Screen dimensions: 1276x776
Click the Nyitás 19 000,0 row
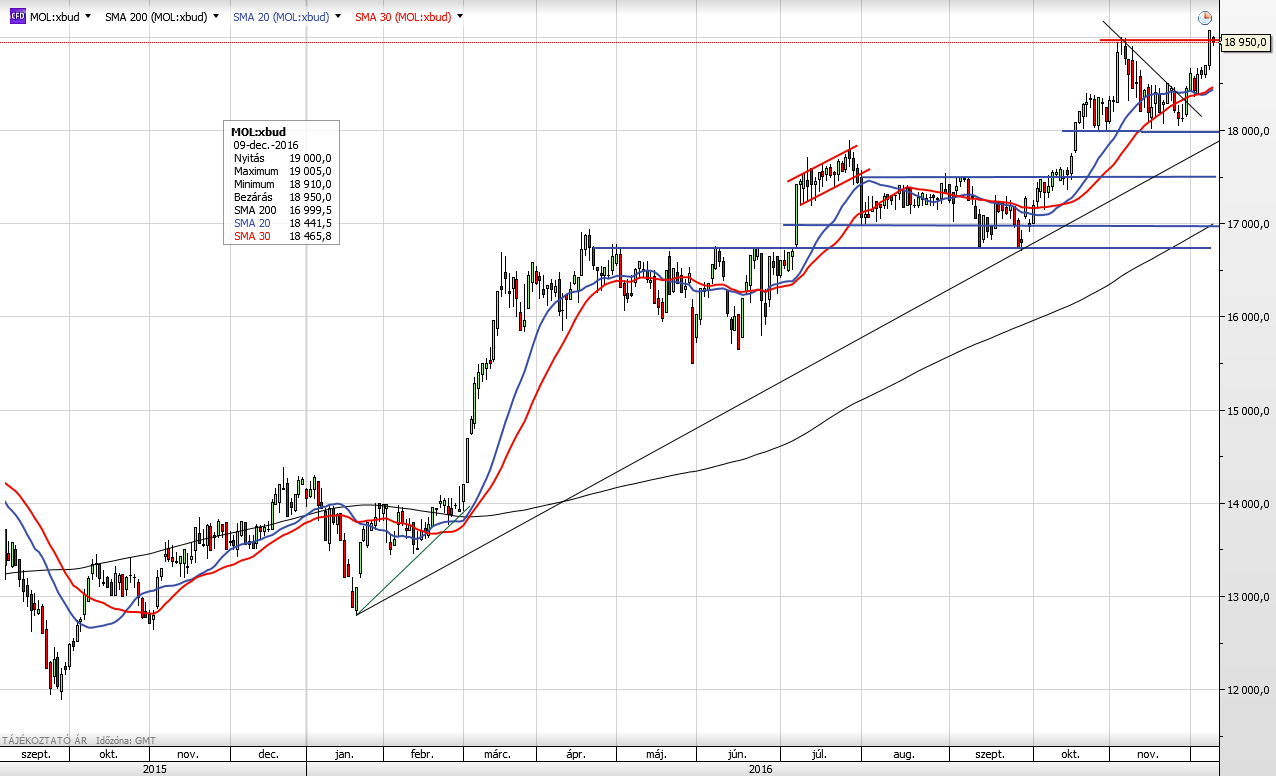[282, 158]
